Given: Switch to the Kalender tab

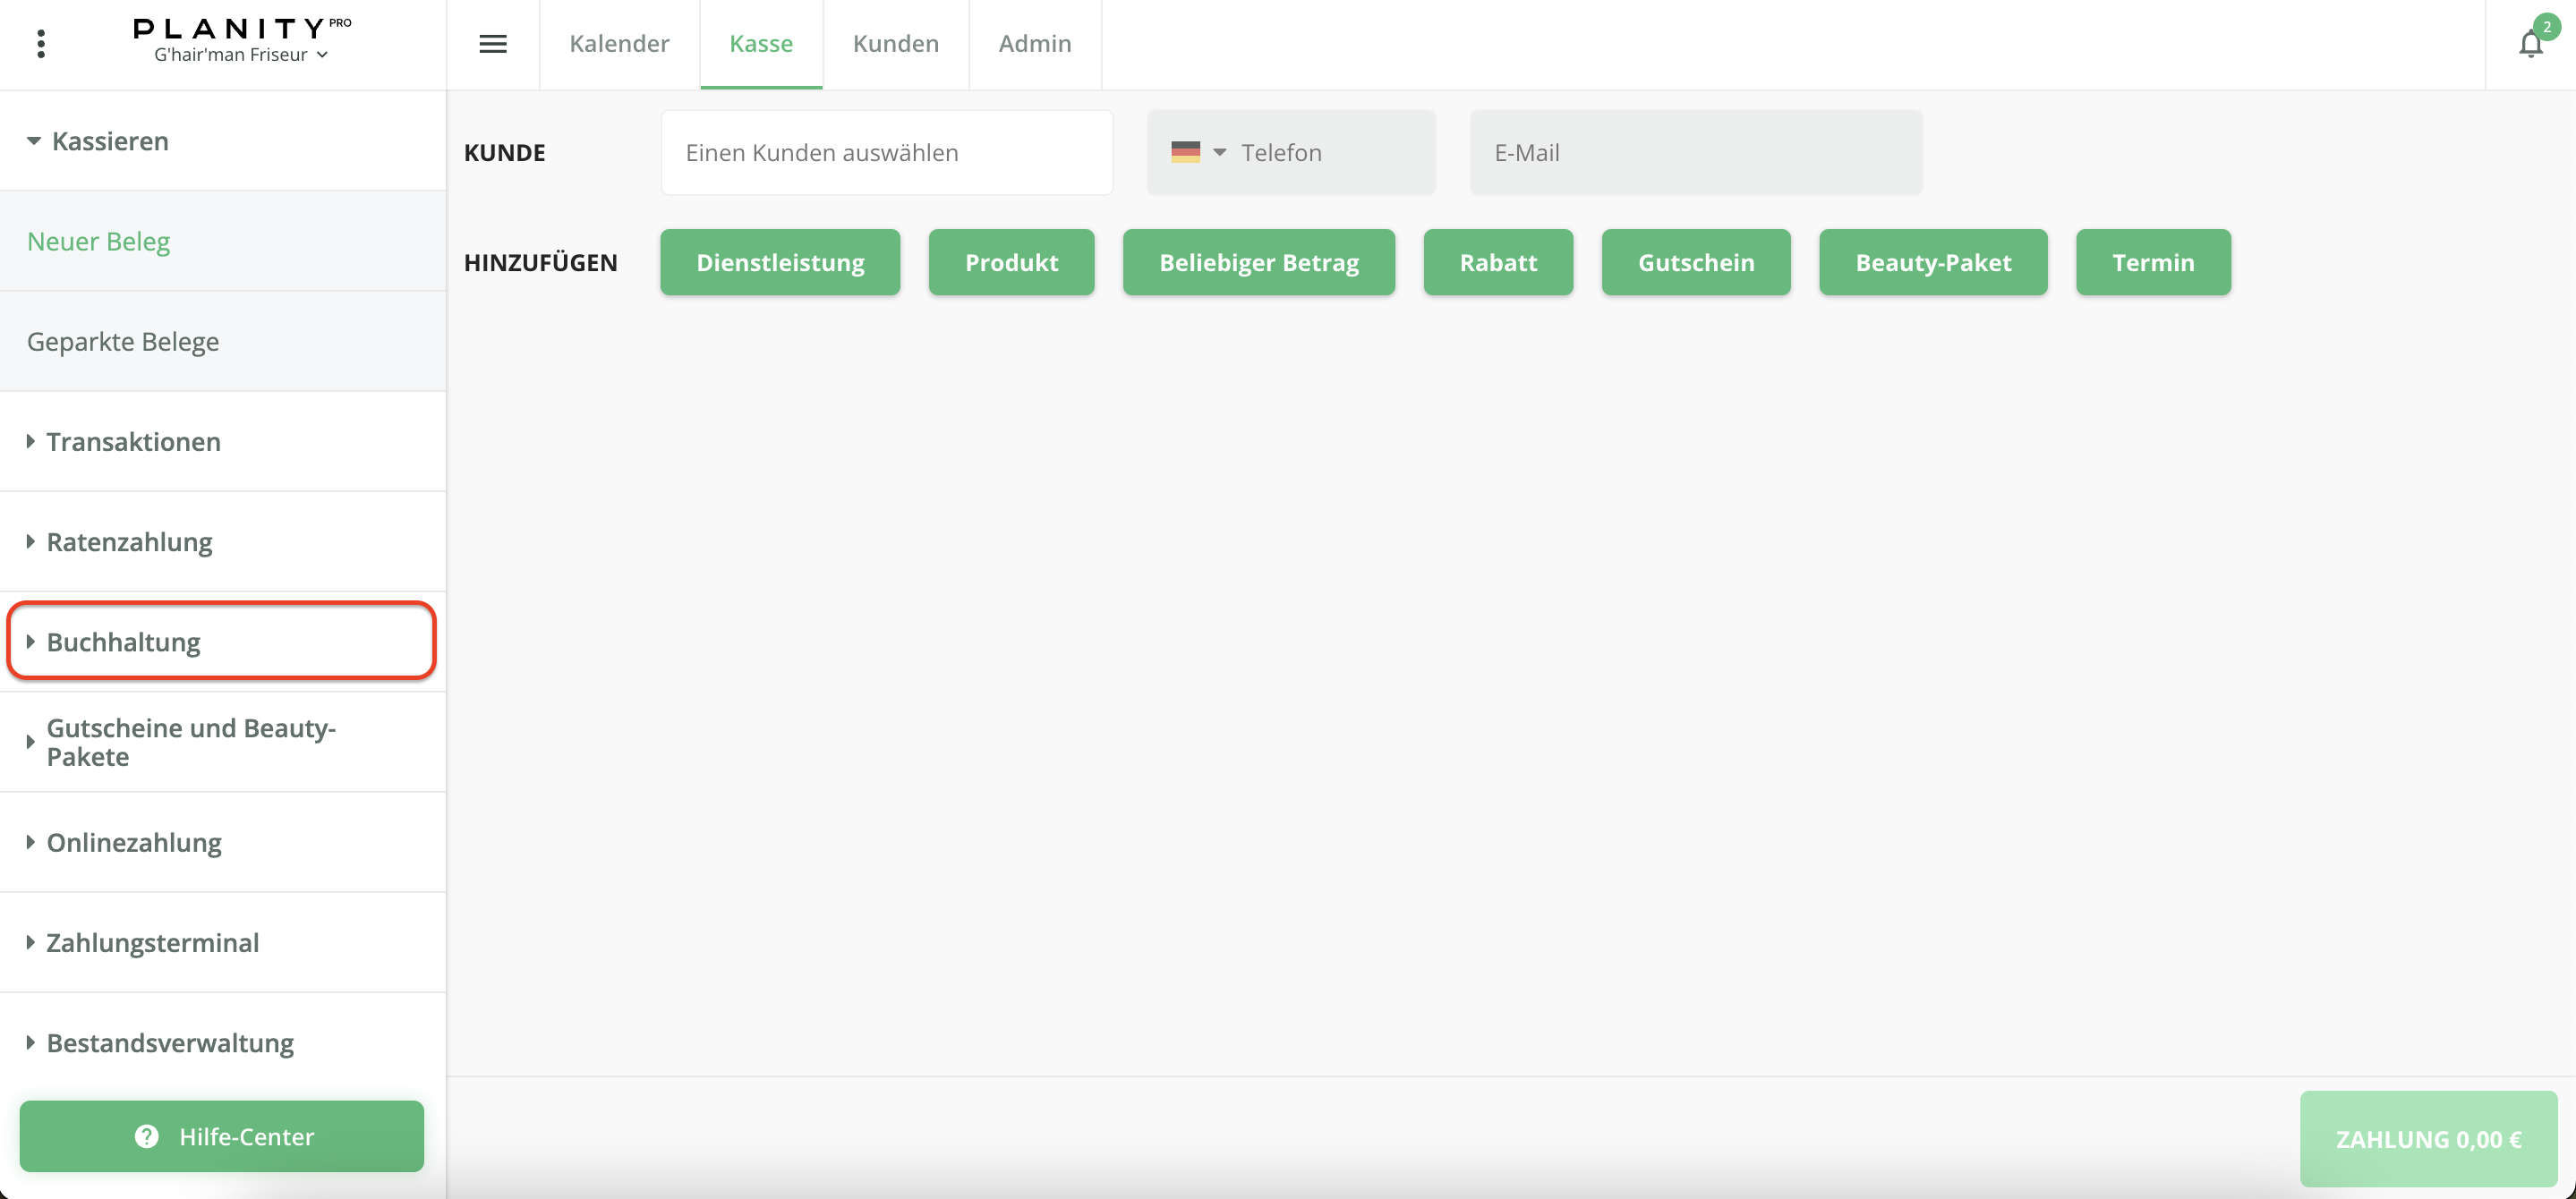Looking at the screenshot, I should 619,44.
